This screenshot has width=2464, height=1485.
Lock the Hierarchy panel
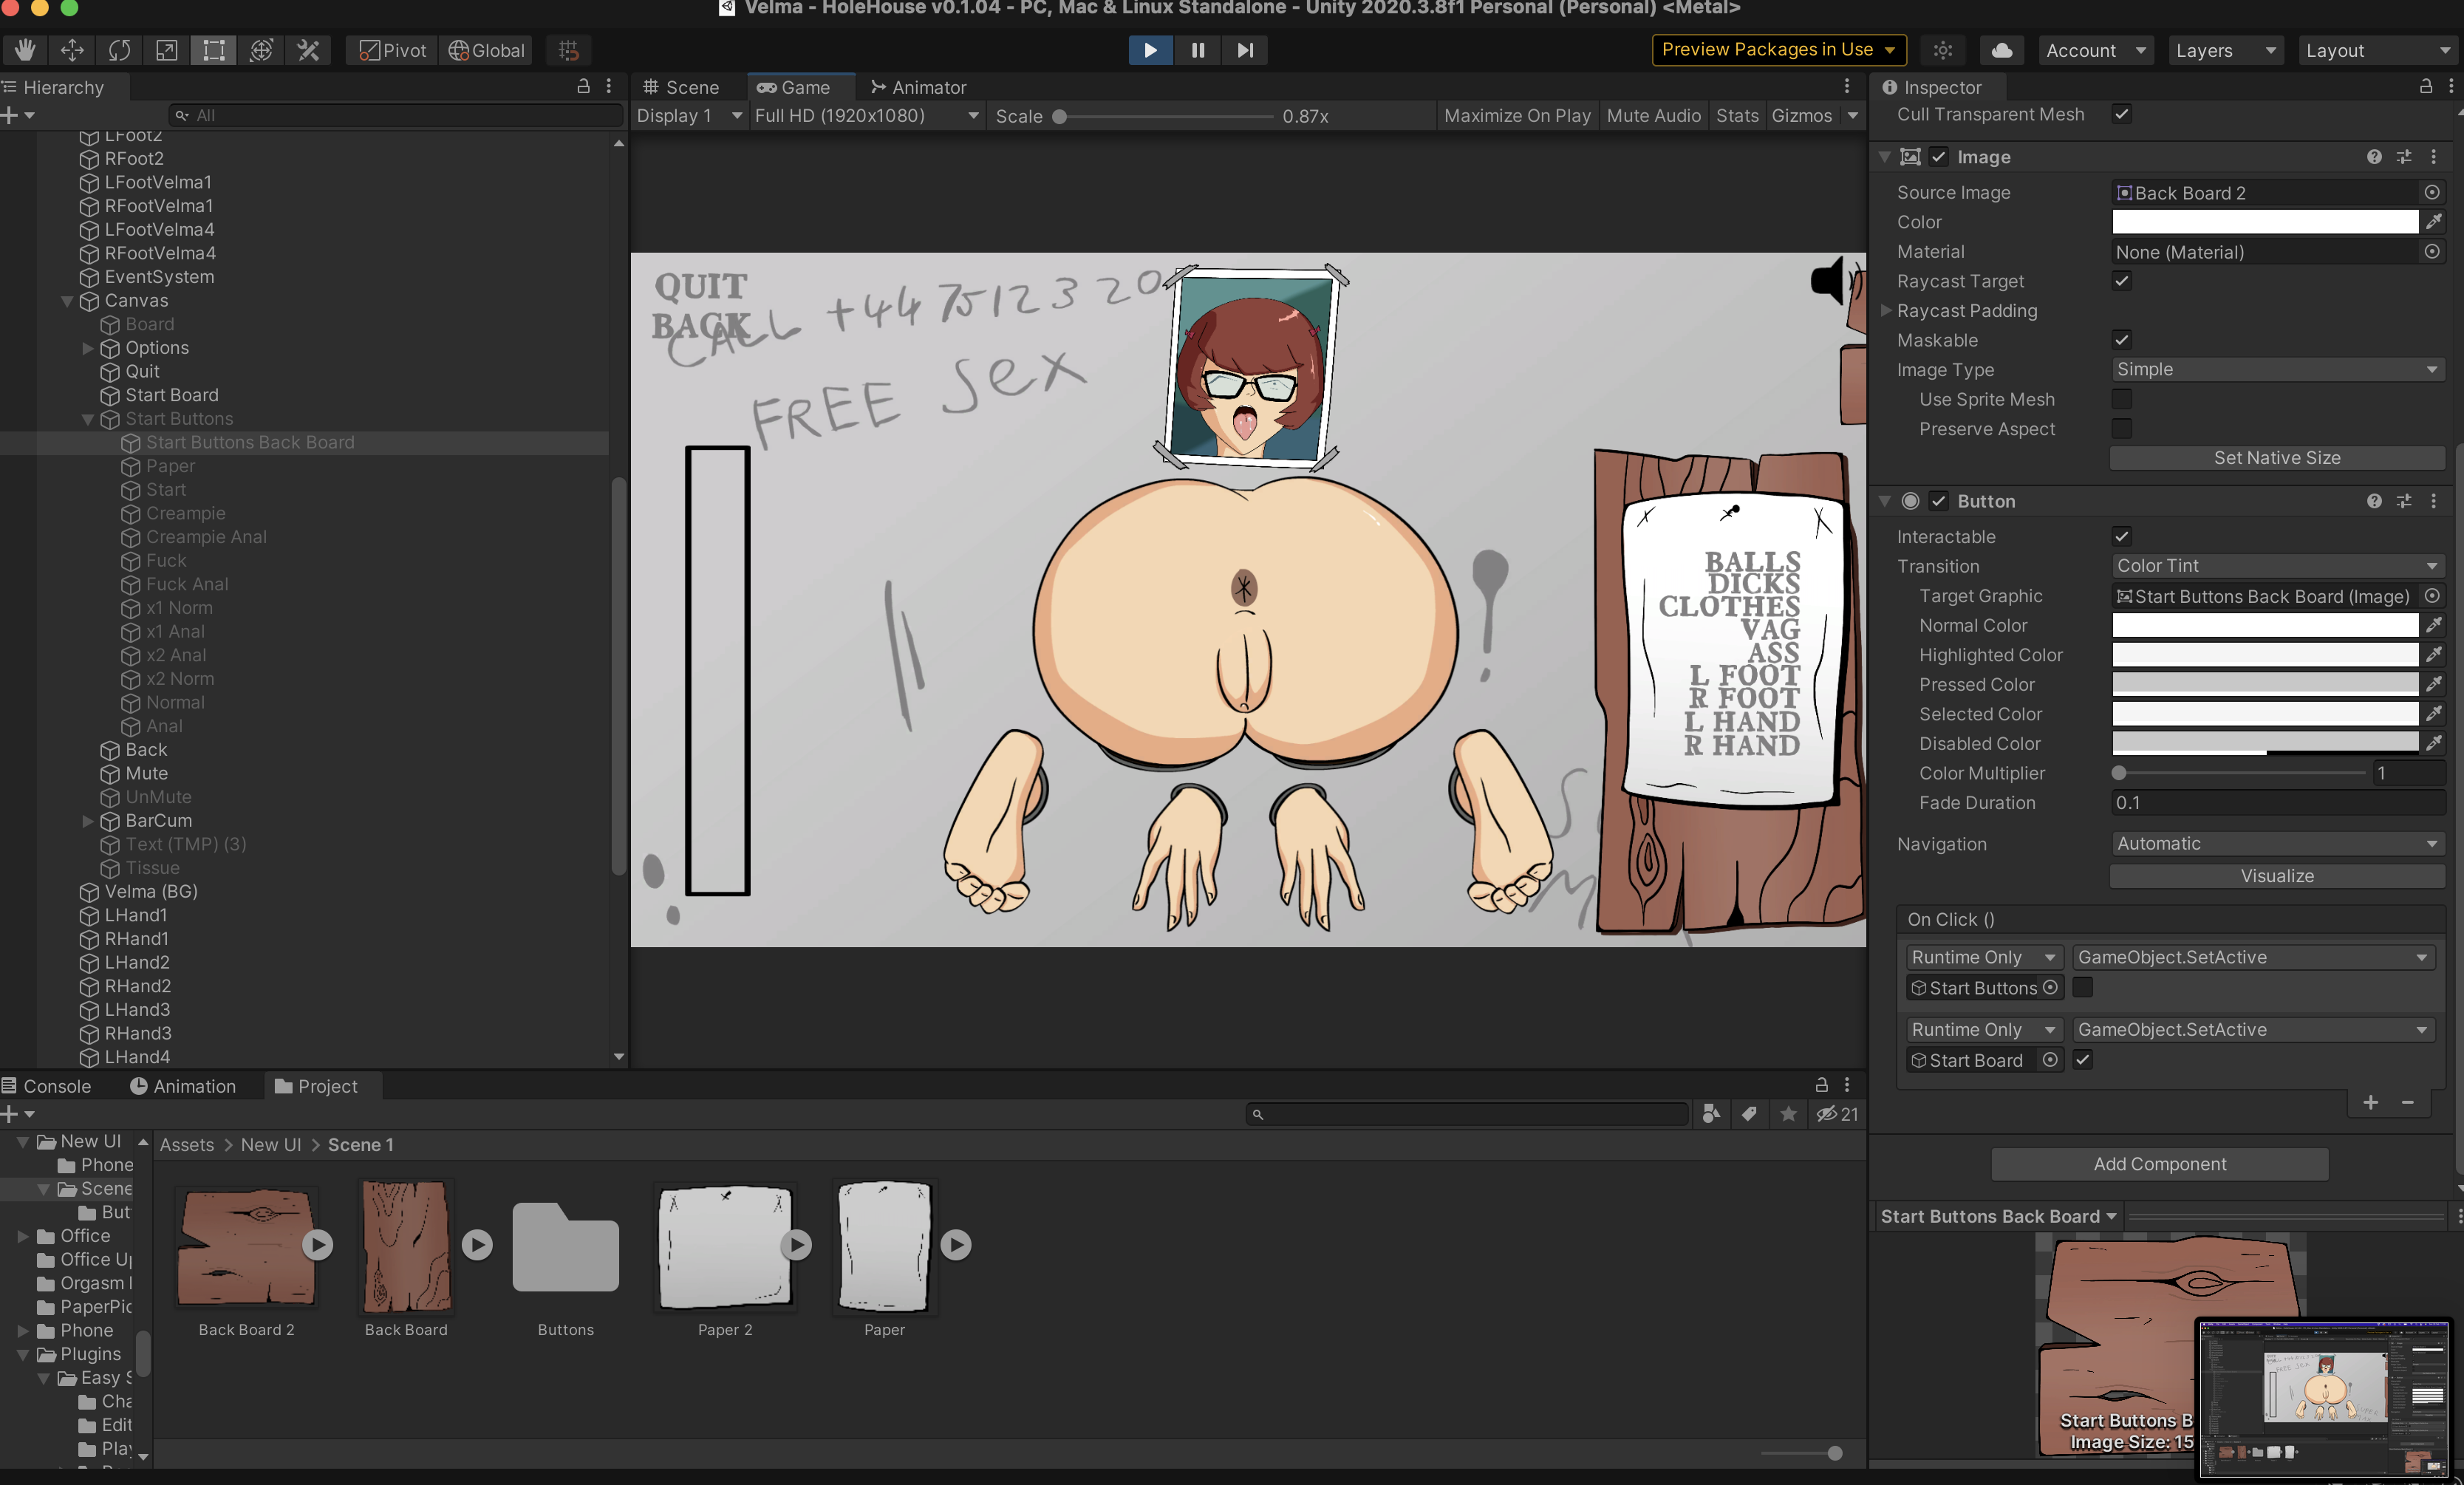pyautogui.click(x=583, y=87)
